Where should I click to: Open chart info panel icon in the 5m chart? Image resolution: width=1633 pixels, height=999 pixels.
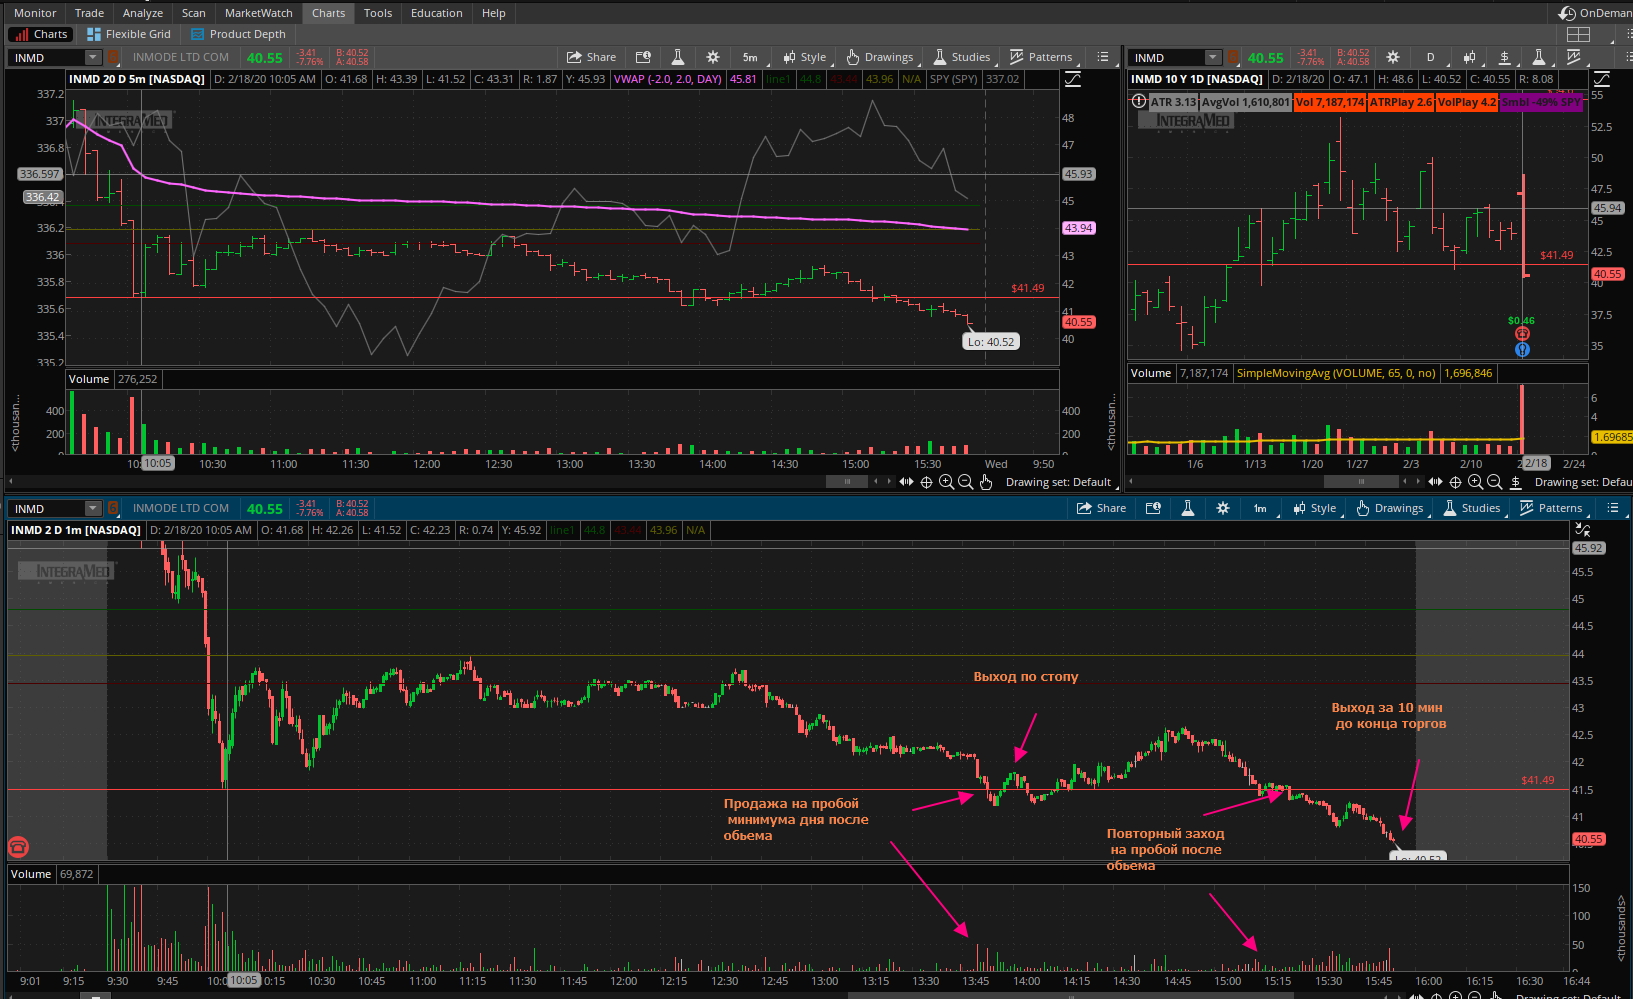[643, 57]
